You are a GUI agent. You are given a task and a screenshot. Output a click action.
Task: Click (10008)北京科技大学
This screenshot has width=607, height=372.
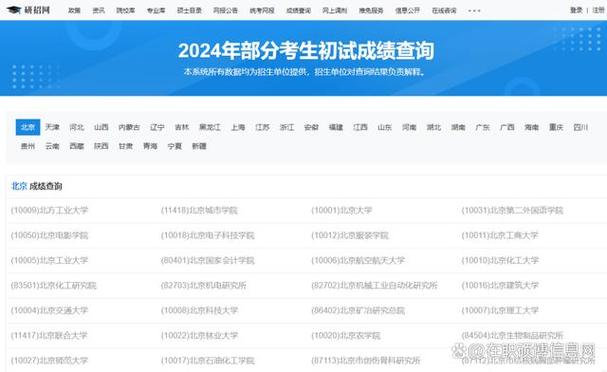199,310
